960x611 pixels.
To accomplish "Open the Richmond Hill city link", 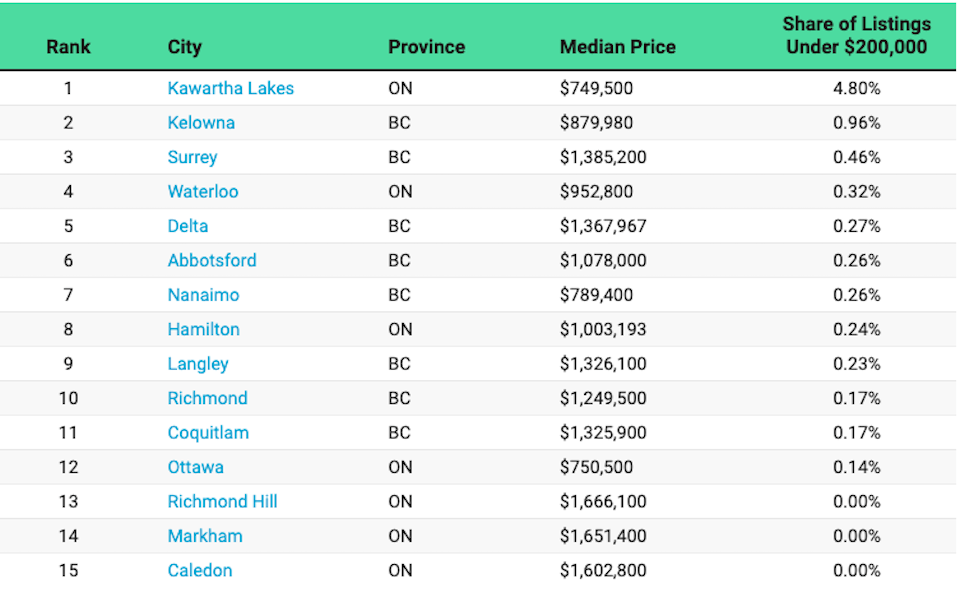I will [222, 501].
